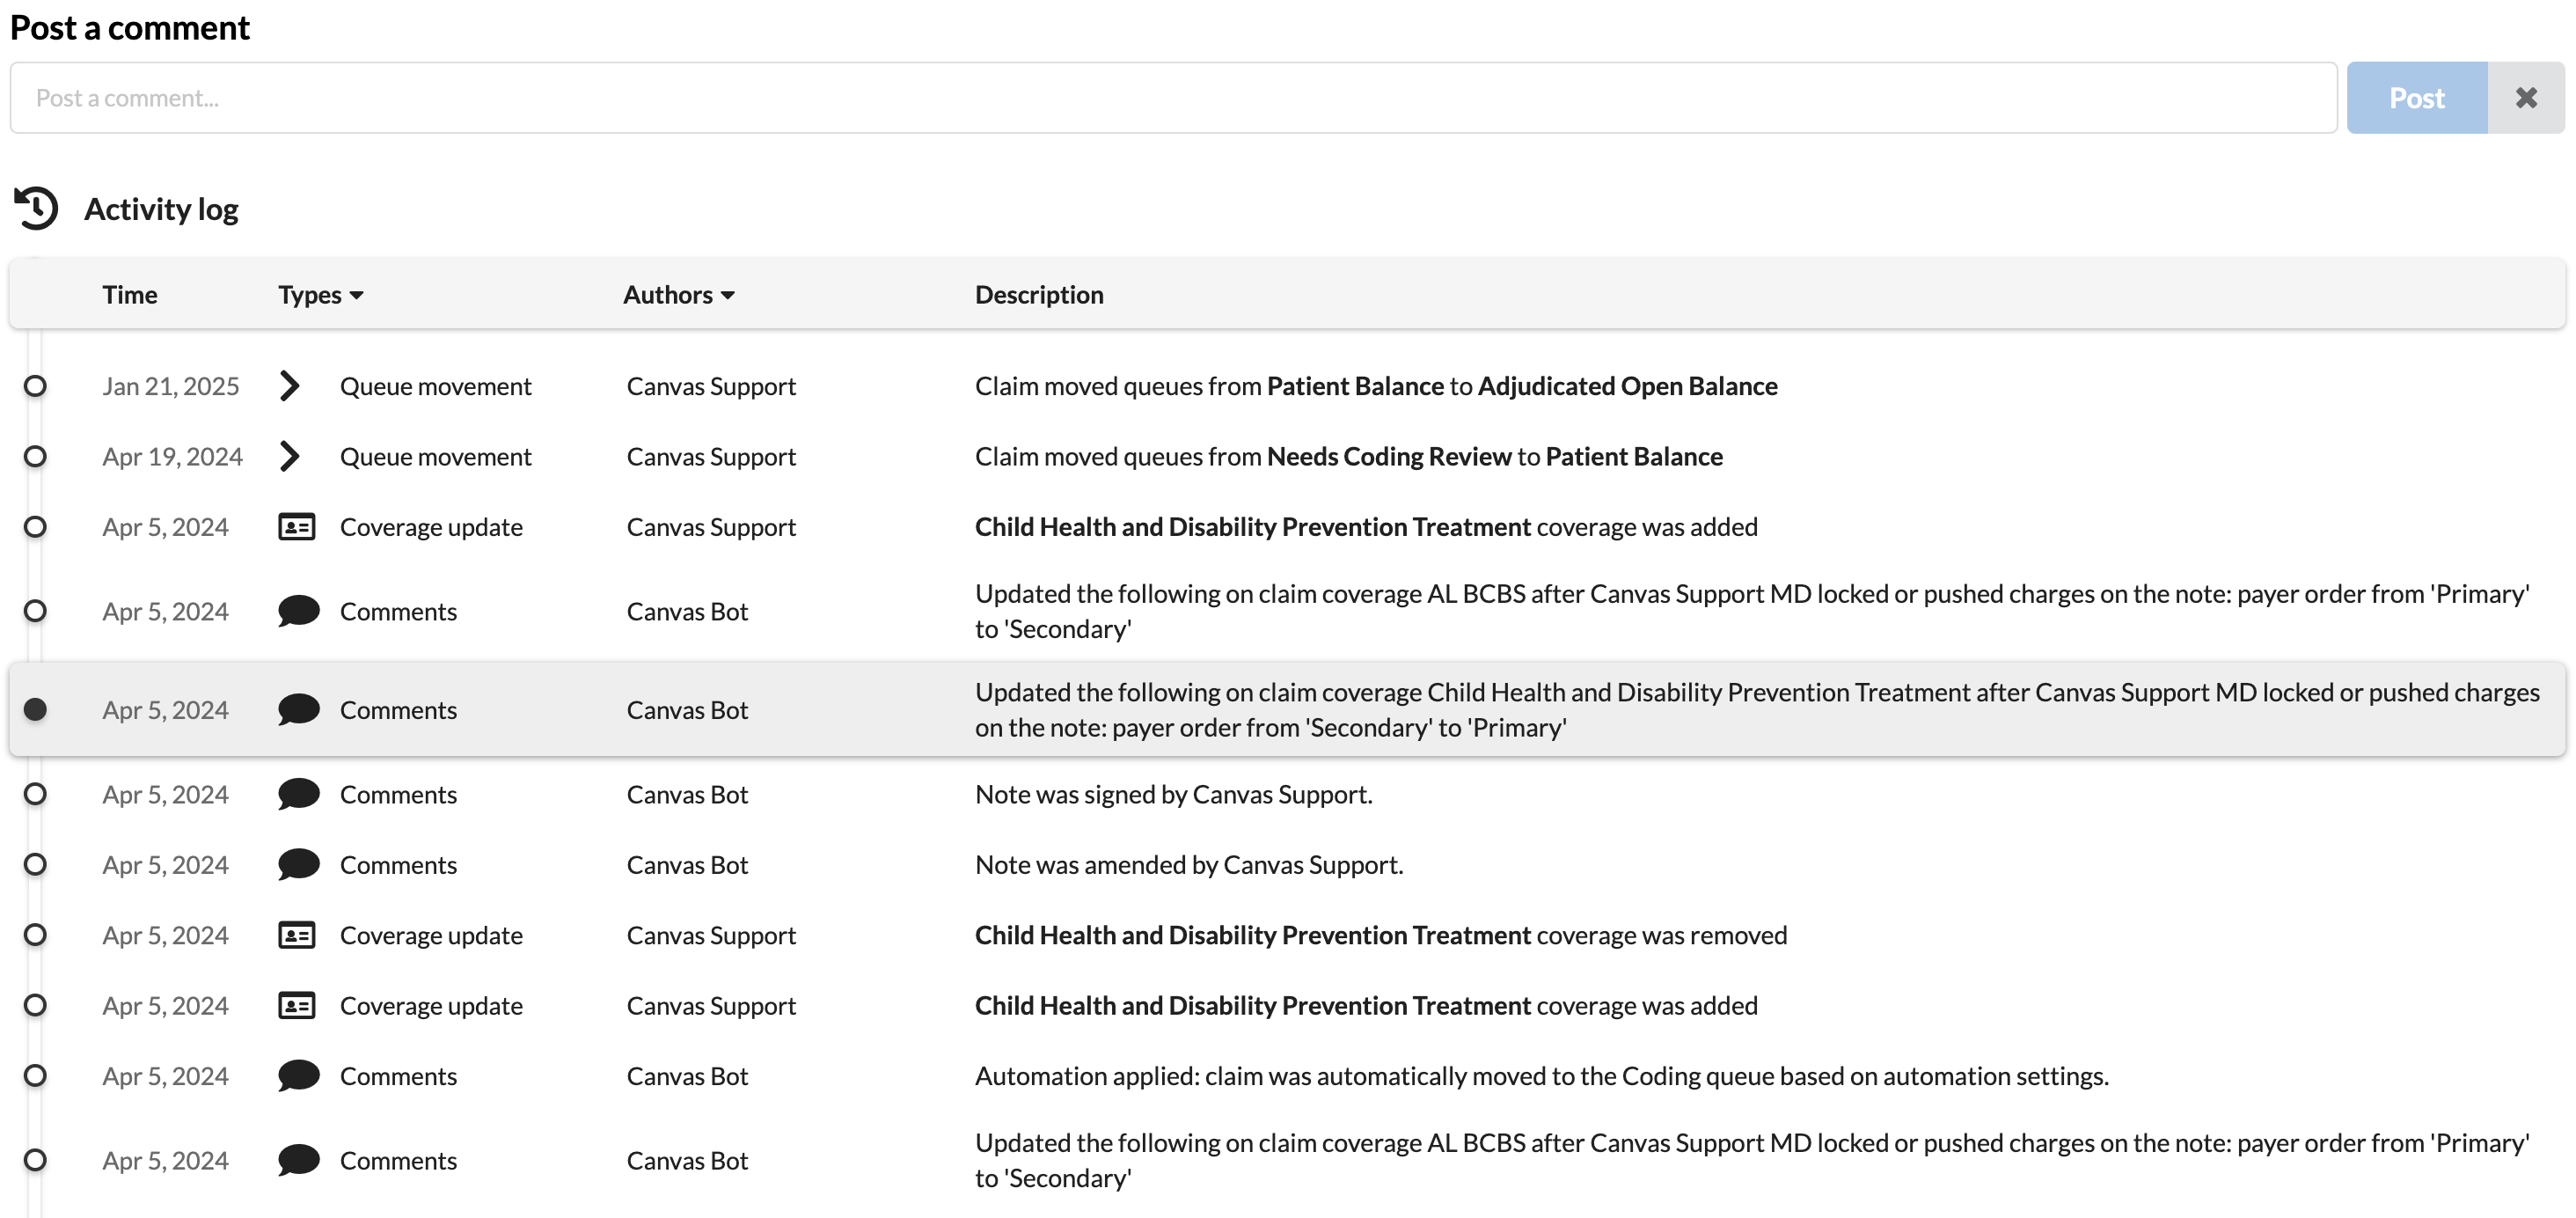Click the comment bubble beside 'Note was signed' entry

298,795
